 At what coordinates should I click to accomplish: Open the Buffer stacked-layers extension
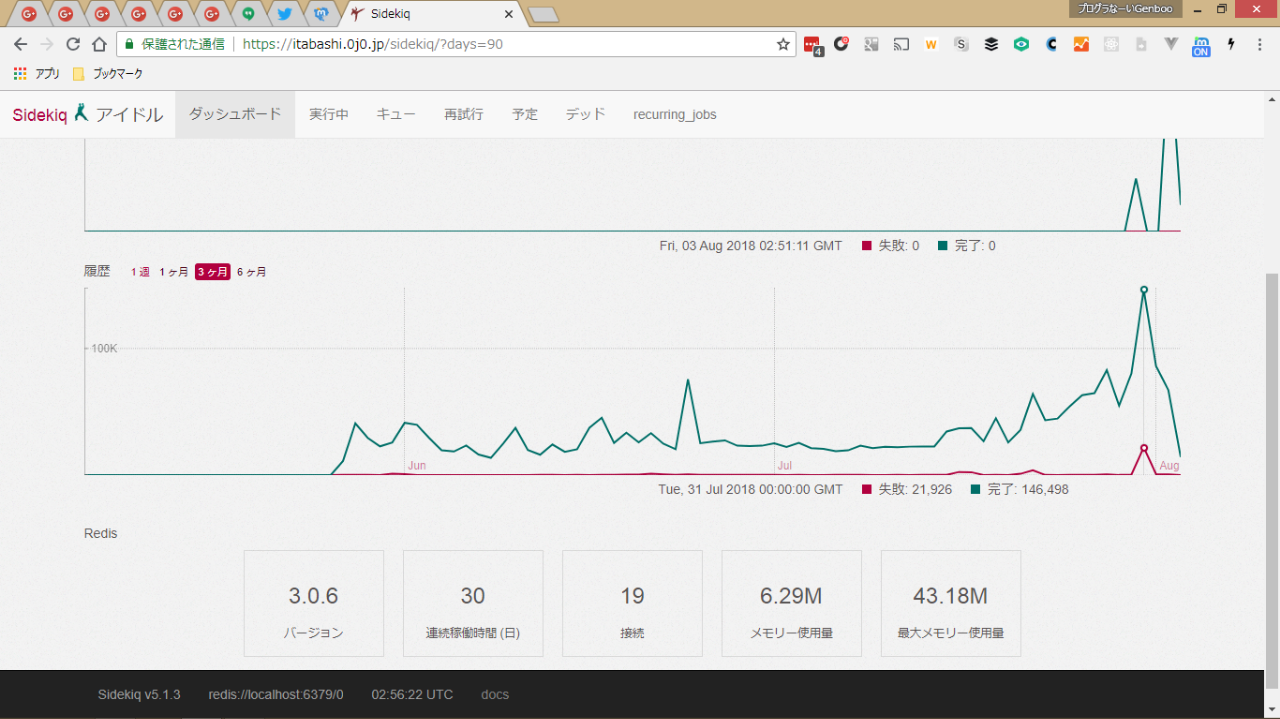pos(991,44)
